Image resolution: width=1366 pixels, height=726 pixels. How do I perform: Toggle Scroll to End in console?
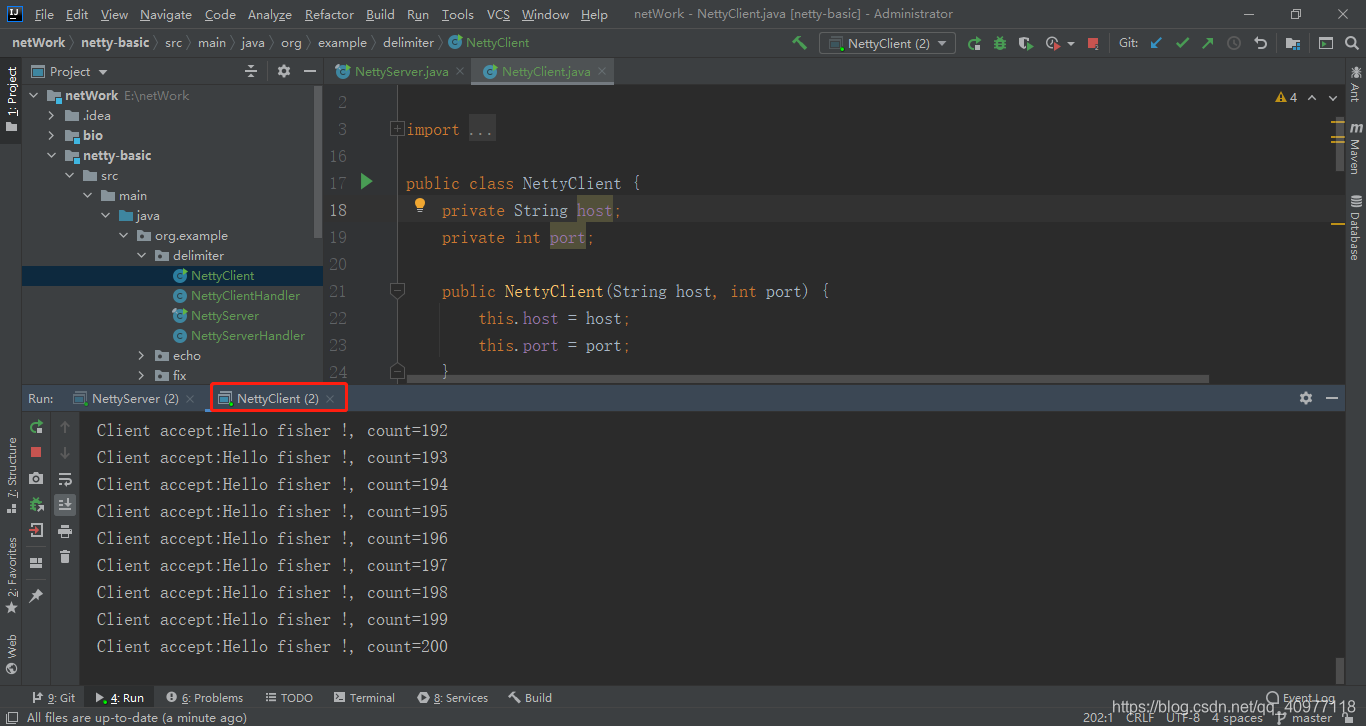click(x=65, y=505)
